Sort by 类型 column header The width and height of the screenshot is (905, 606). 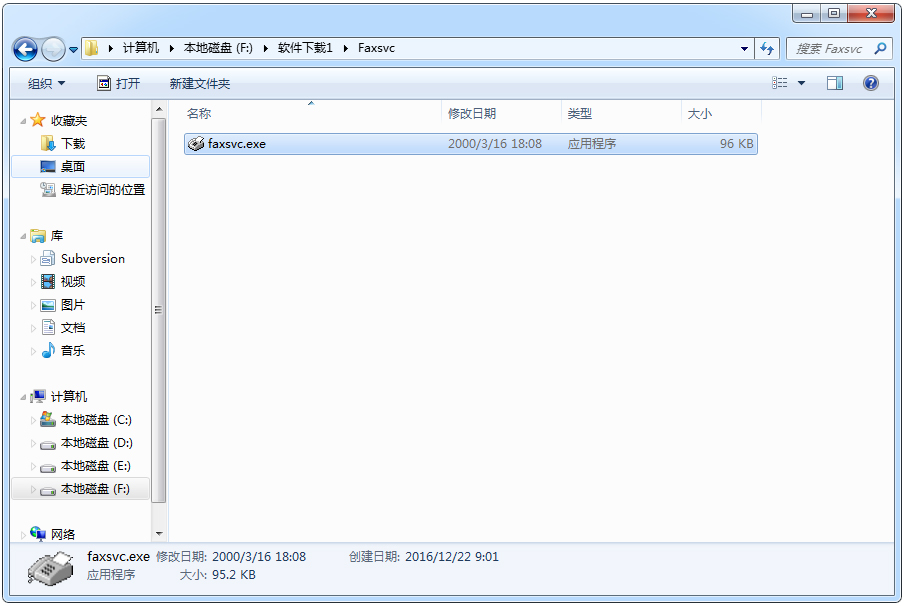[621, 113]
